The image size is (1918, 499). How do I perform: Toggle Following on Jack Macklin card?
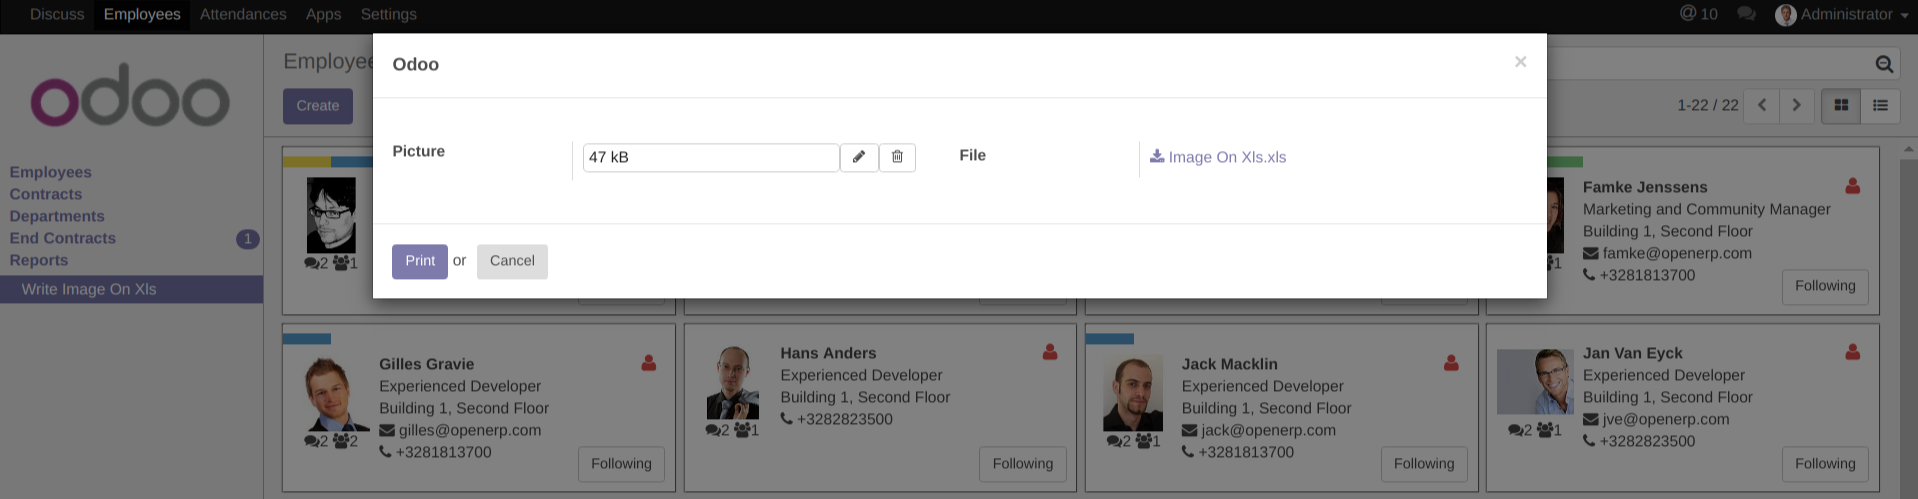click(x=1424, y=464)
